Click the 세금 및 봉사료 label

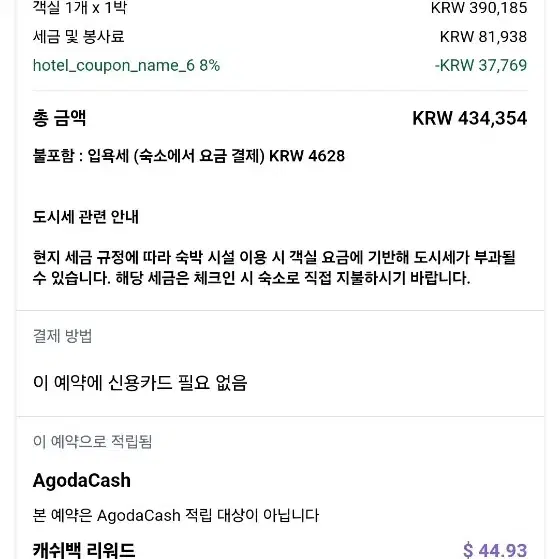pyautogui.click(x=78, y=37)
